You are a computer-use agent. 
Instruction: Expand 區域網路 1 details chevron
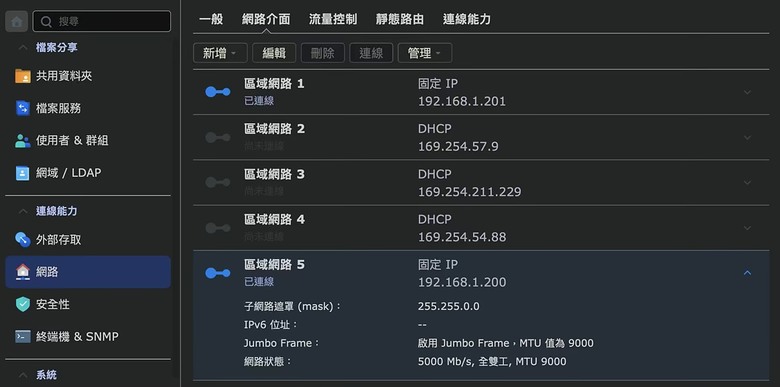tap(747, 92)
